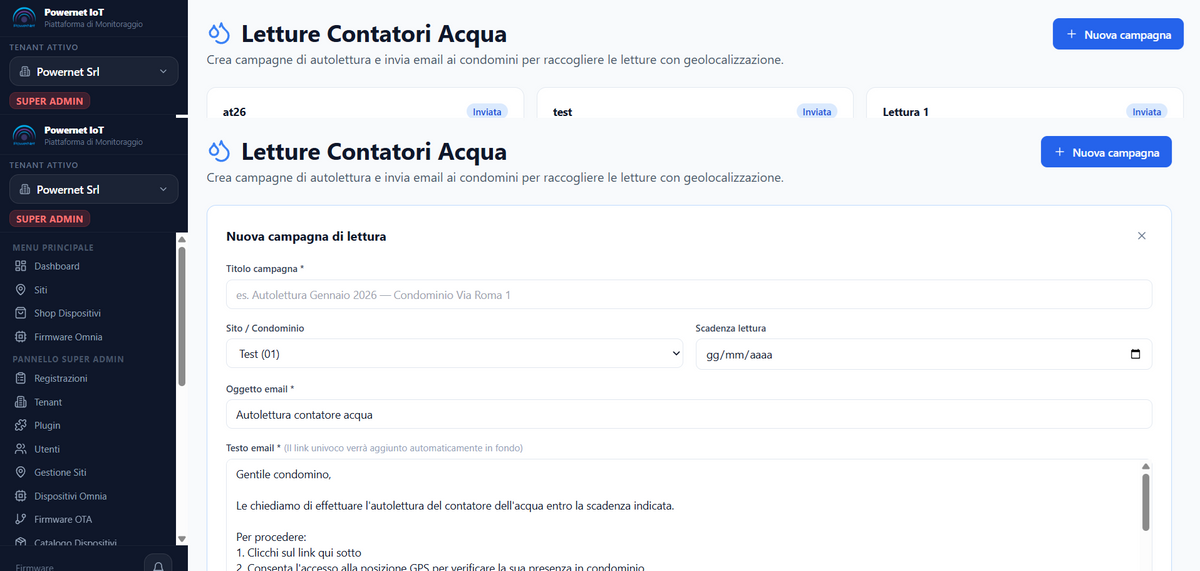1200x571 pixels.
Task: Click the Oggetto email field with Autolettura text
Action: [689, 414]
